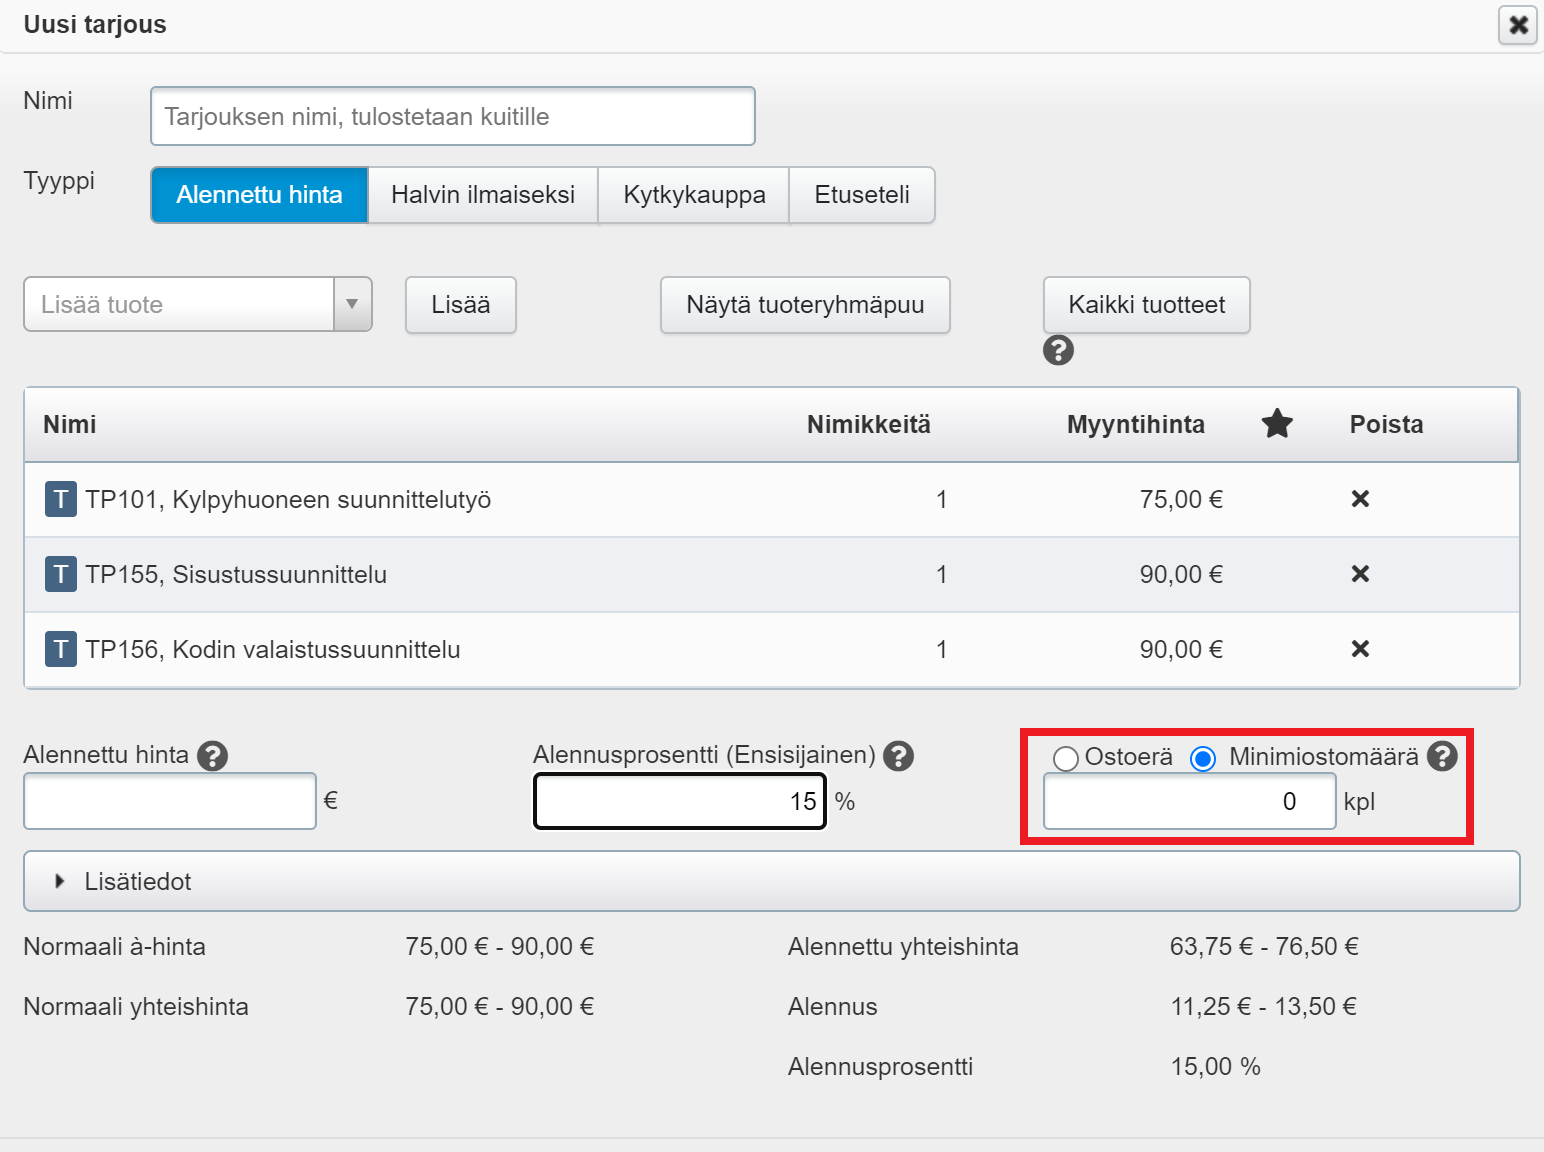Screen dimensions: 1544x1152
Task: Open the Lisää tuote dropdown arrow
Action: point(352,304)
